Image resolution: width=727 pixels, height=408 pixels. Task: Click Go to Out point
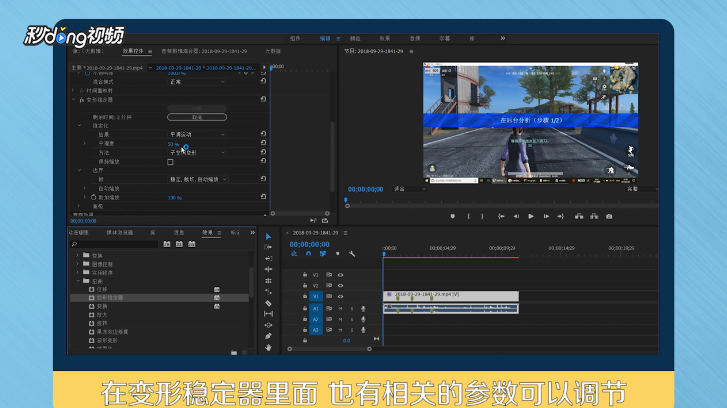pos(561,217)
